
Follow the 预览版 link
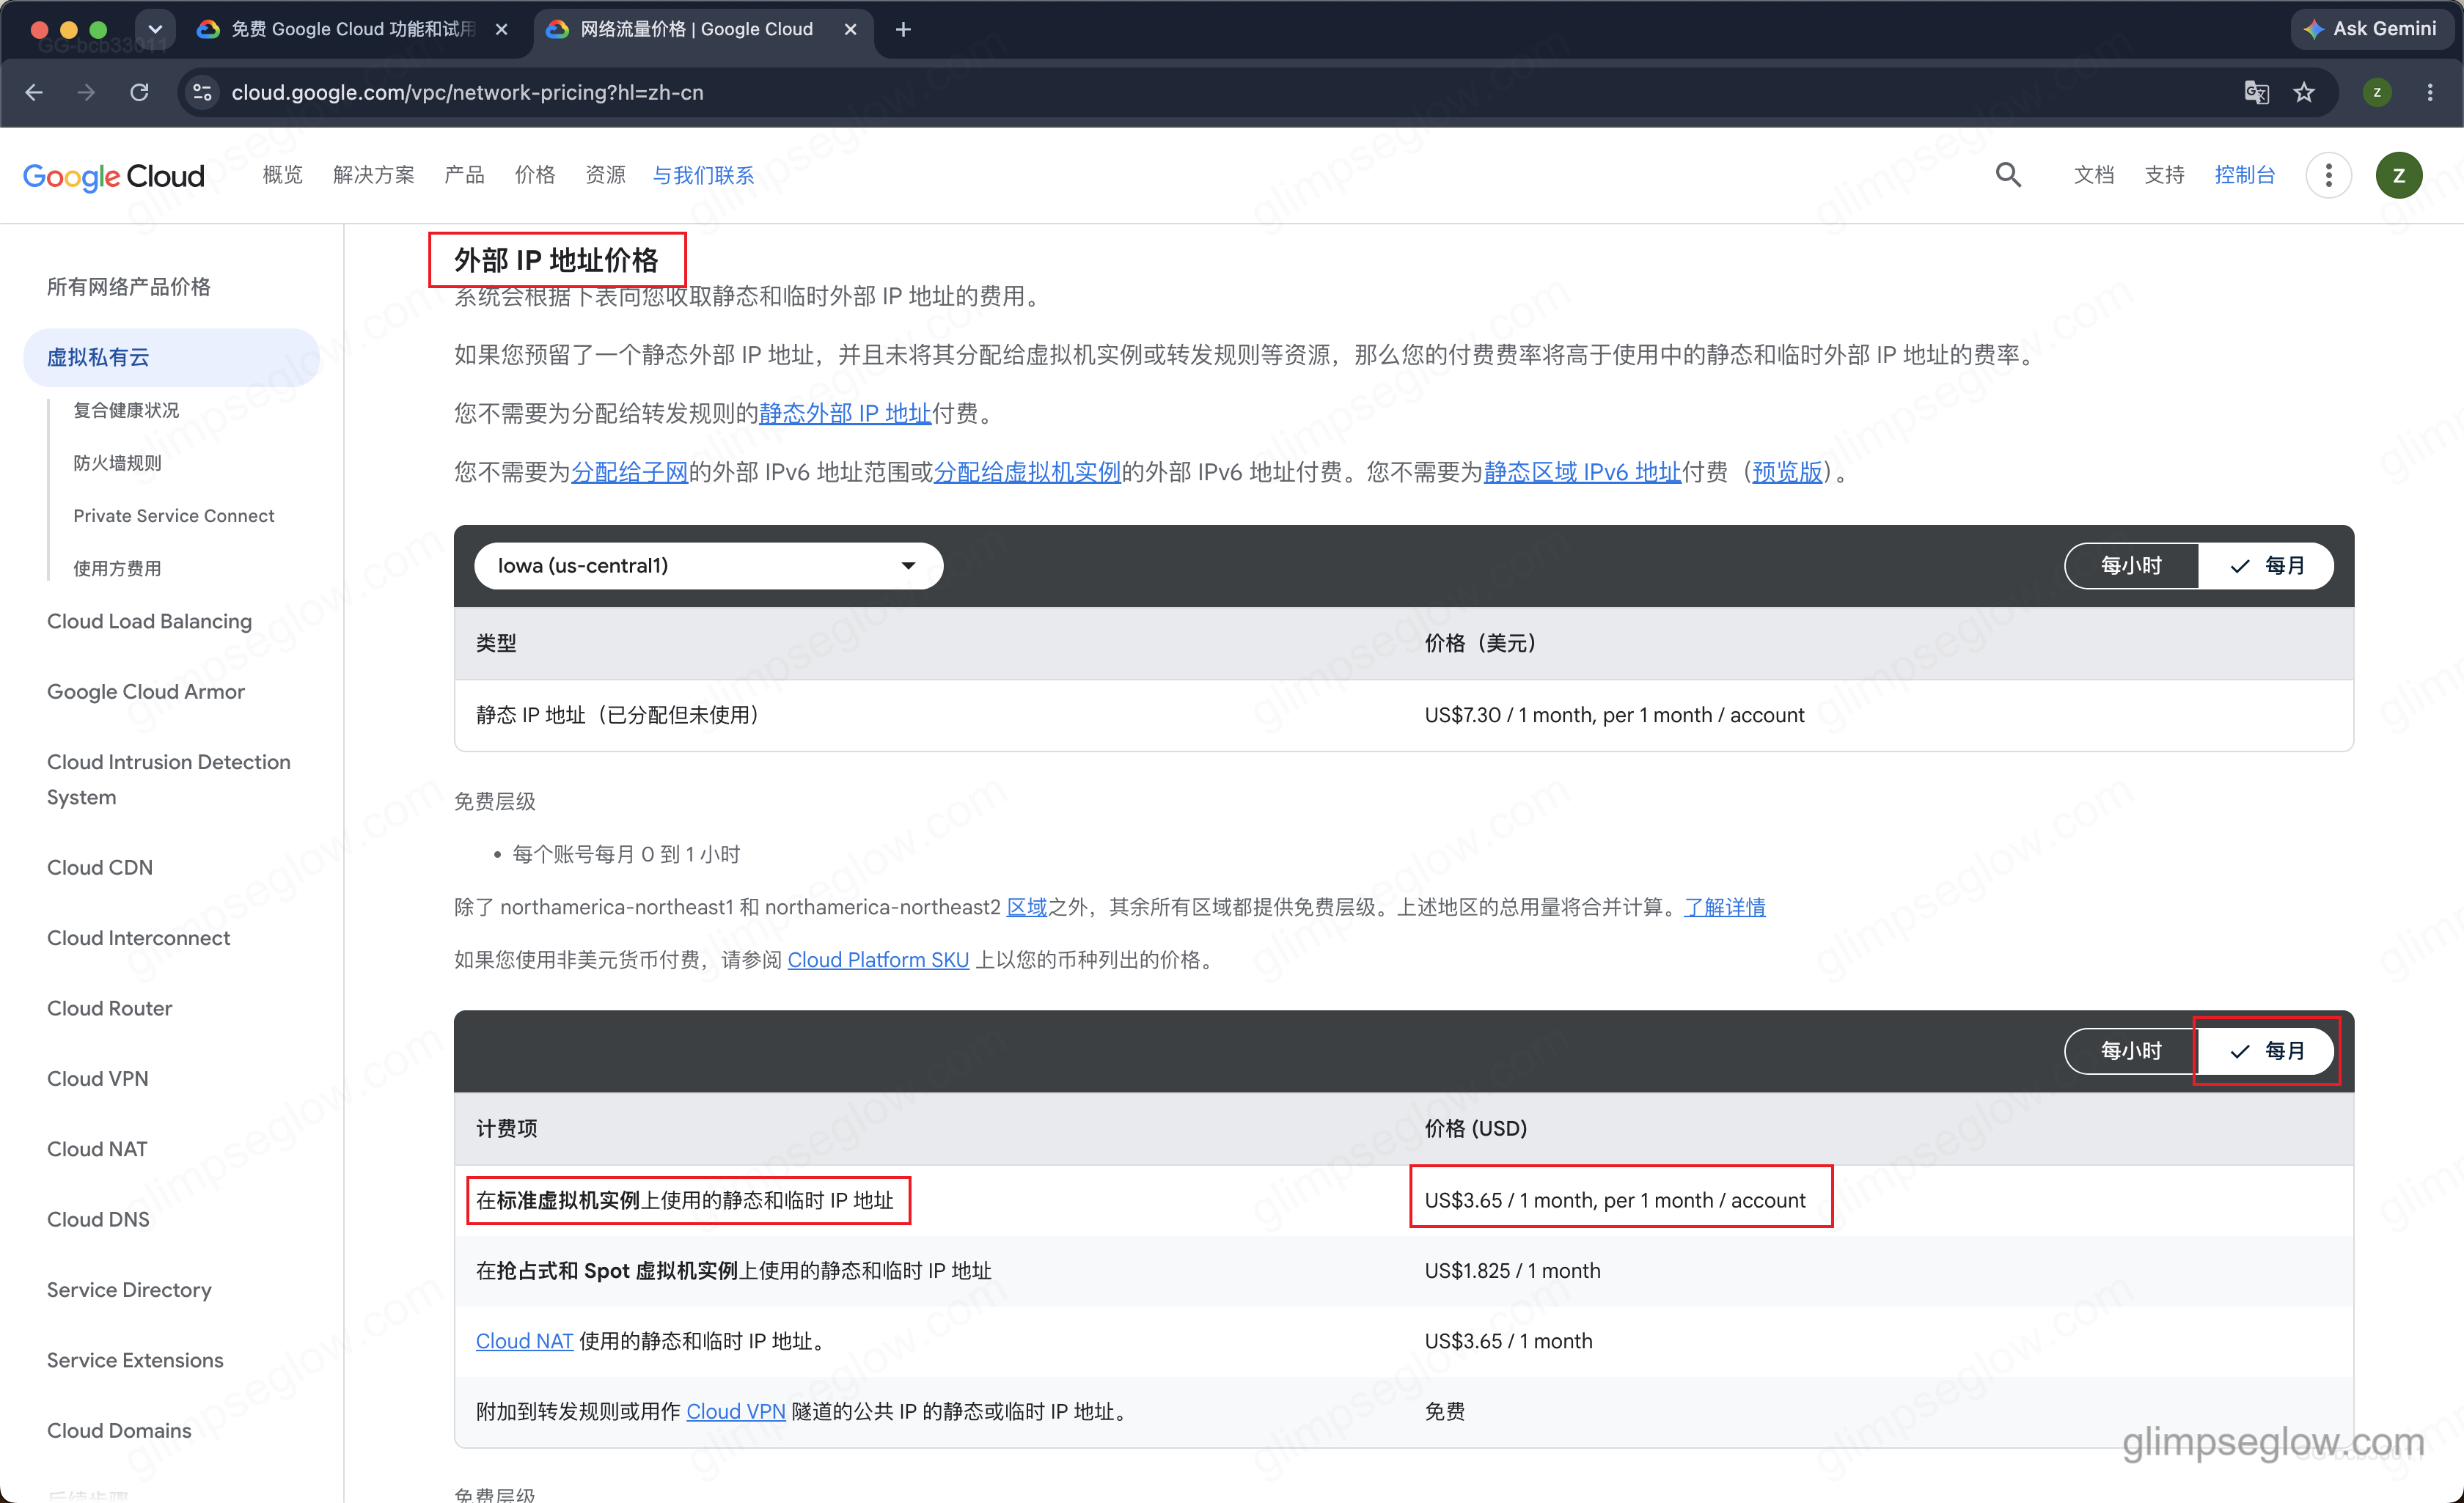pyautogui.click(x=1787, y=472)
